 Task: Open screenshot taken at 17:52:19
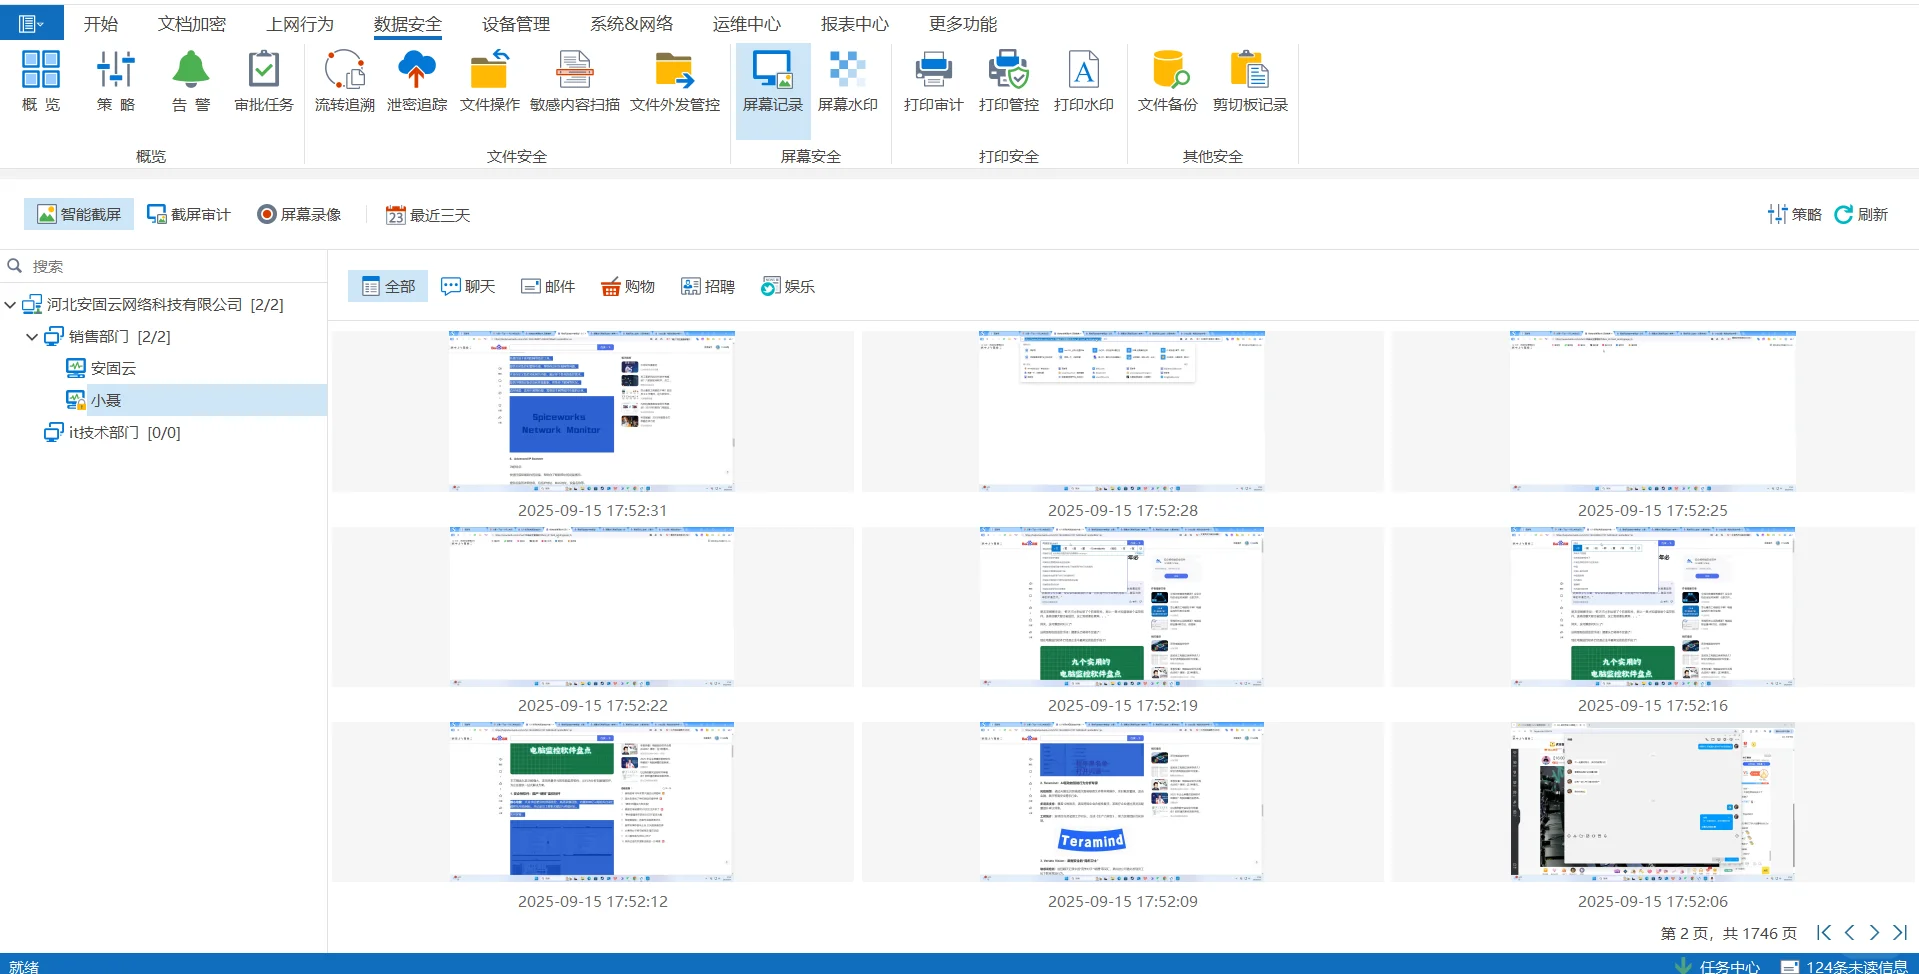(x=1122, y=606)
